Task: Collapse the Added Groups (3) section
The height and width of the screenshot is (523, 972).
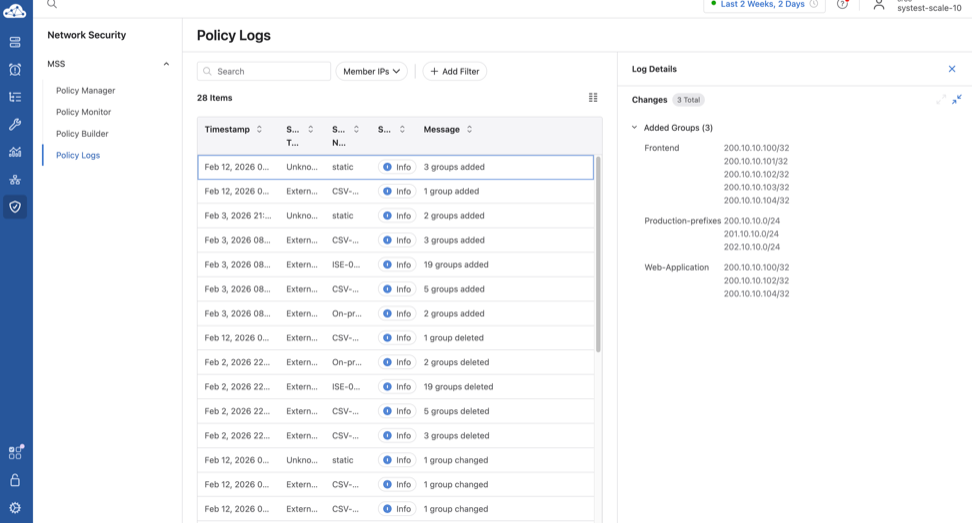Action: 634,128
